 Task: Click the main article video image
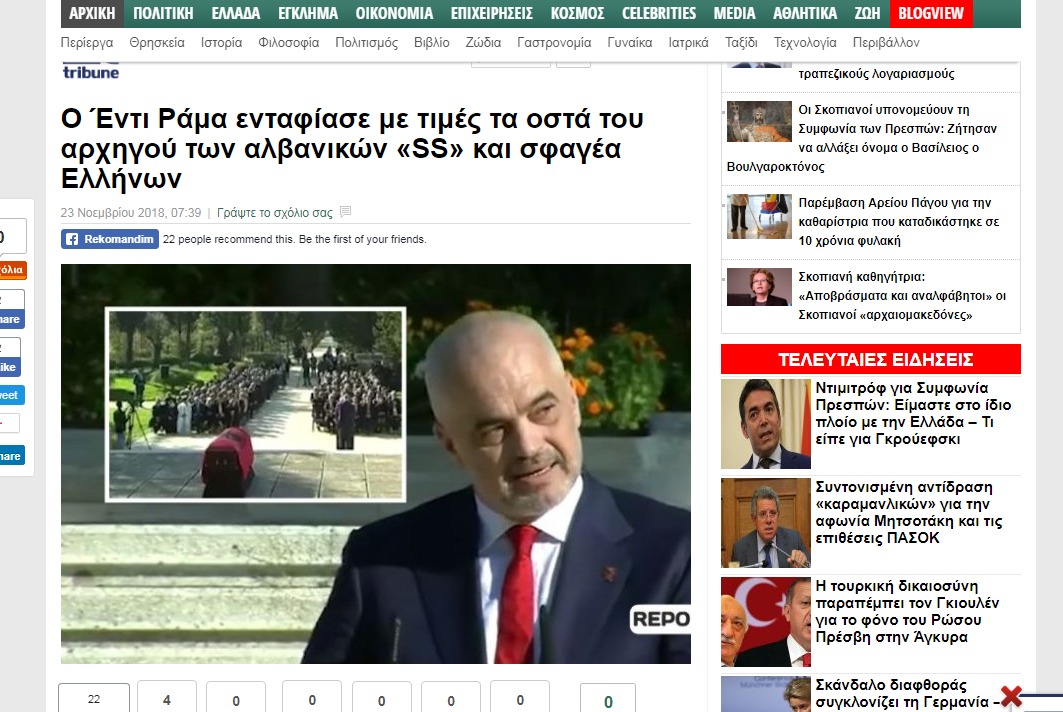coord(375,463)
